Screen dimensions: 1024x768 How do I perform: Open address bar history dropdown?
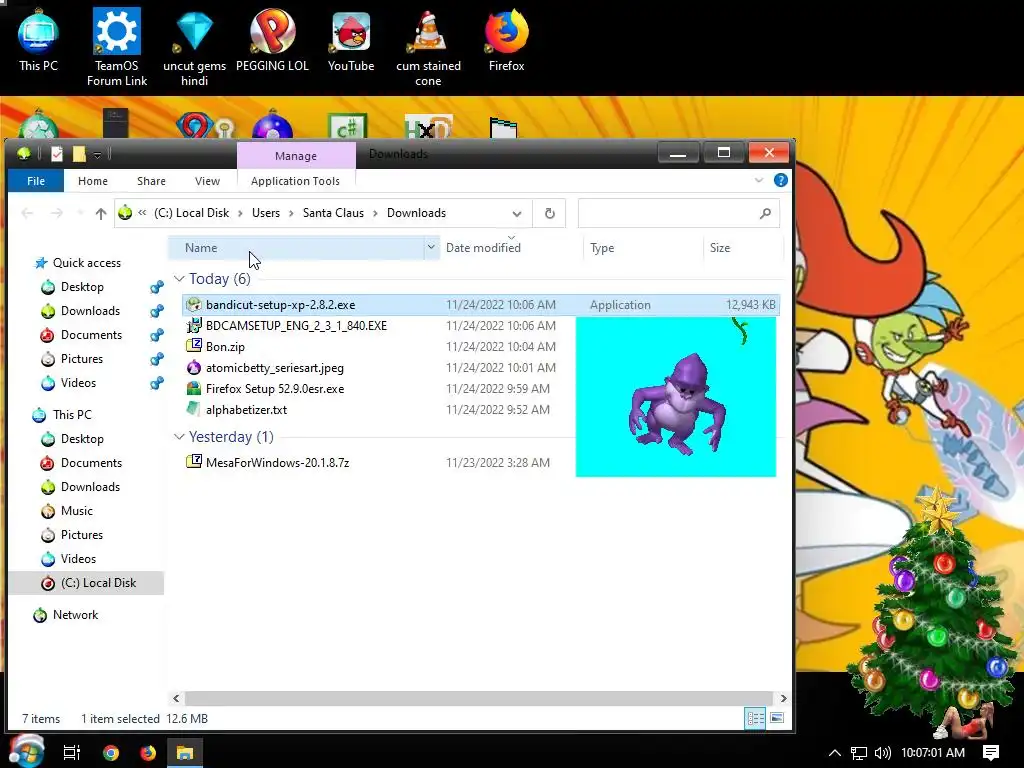[517, 213]
